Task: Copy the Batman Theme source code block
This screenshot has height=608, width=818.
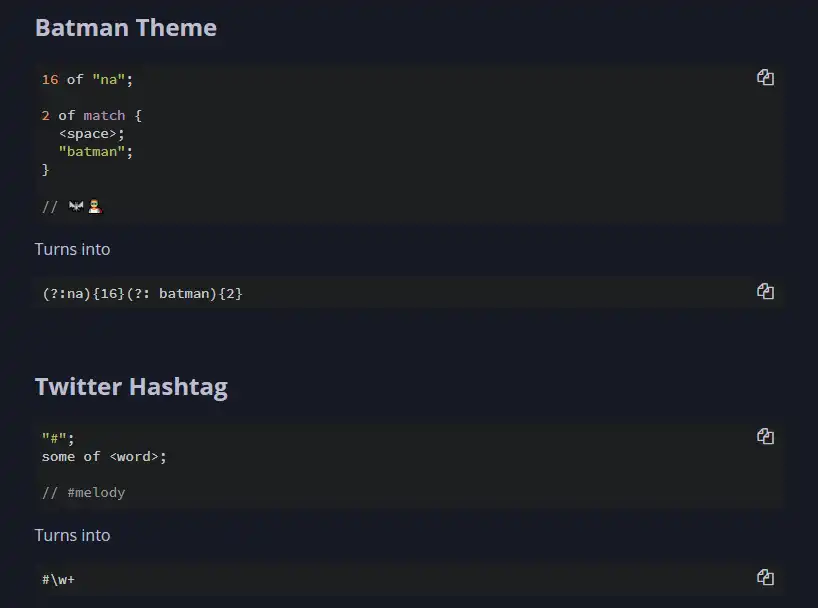Action: (x=765, y=77)
